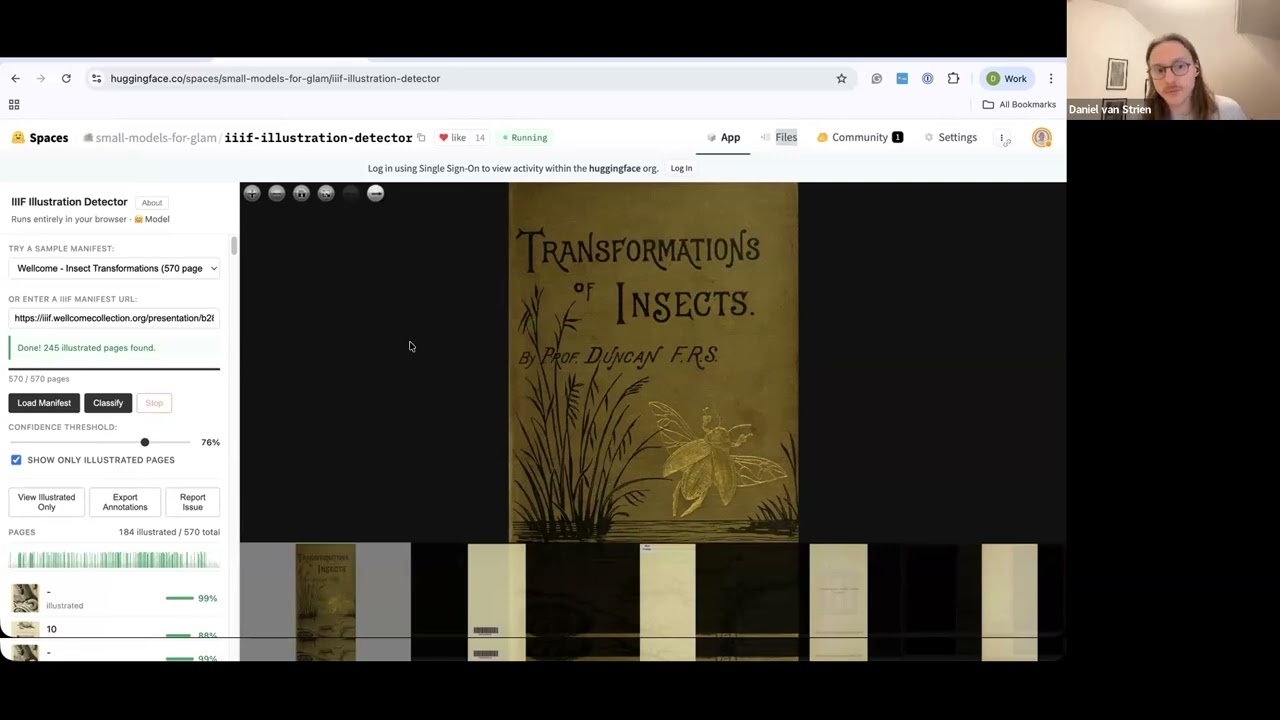Open the browser apps grid icon
Image resolution: width=1280 pixels, height=720 pixels.
click(14, 104)
